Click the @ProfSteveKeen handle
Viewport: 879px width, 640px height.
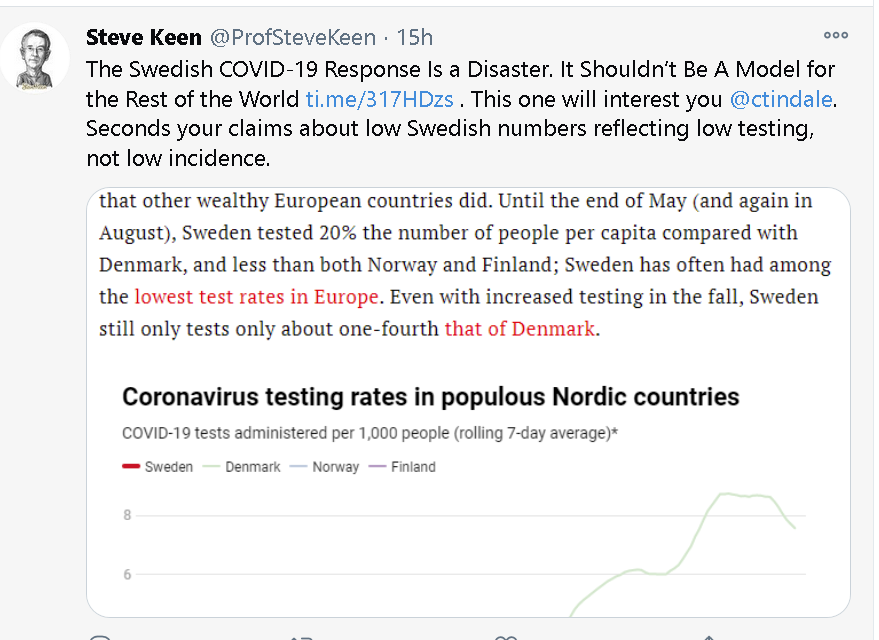293,38
